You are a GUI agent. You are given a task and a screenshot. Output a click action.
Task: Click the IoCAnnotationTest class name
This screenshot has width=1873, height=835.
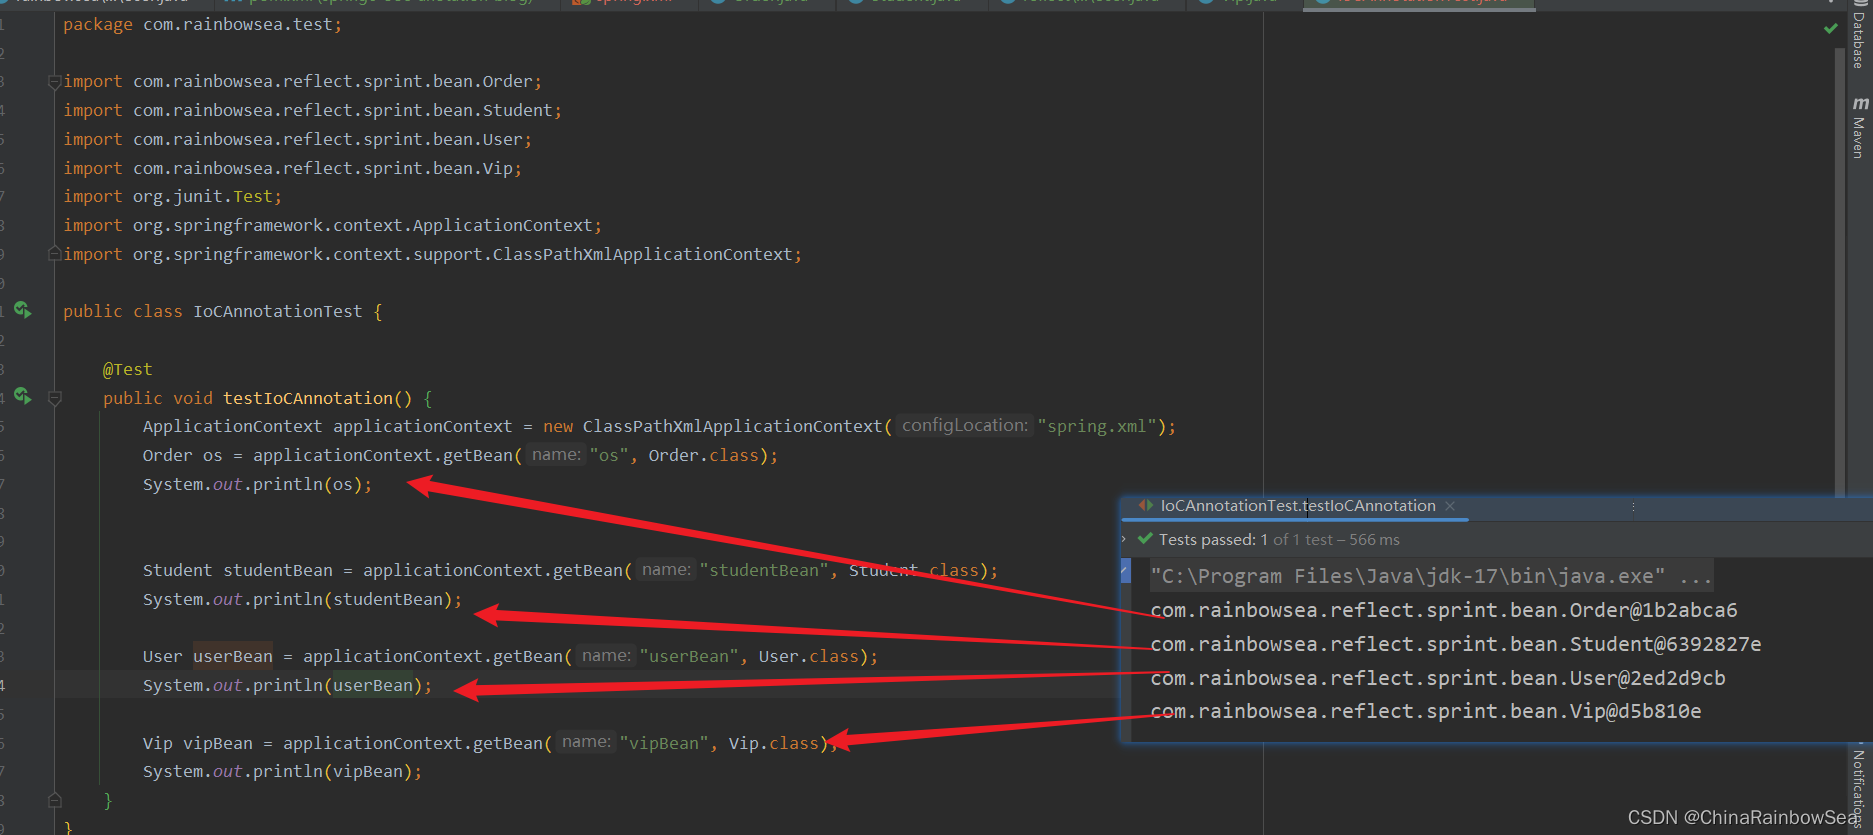tap(277, 311)
